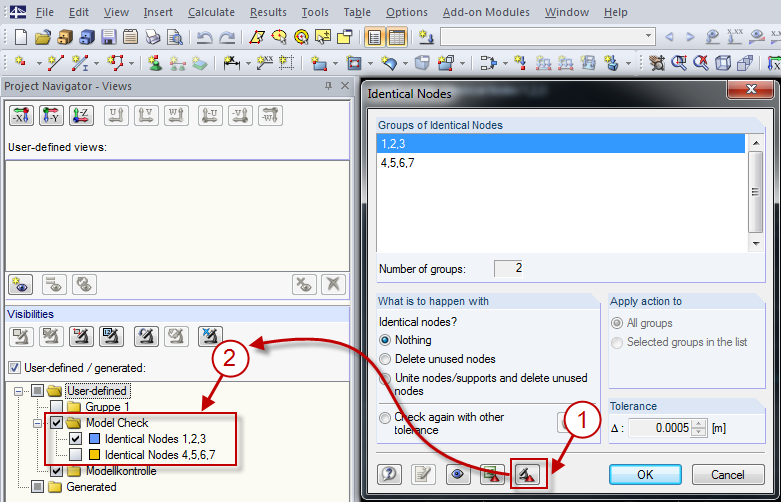The width and height of the screenshot is (781, 502).
Task: Click the wireframe cube view icon
Action: click(723, 63)
